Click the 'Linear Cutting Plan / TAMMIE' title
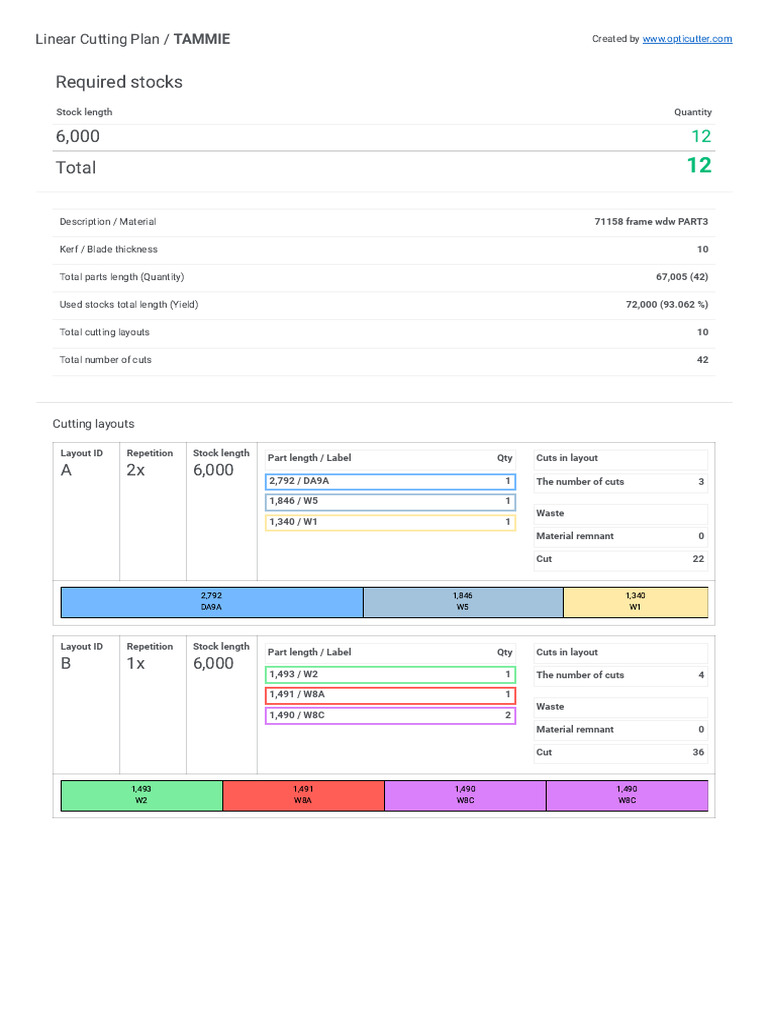 click(133, 39)
